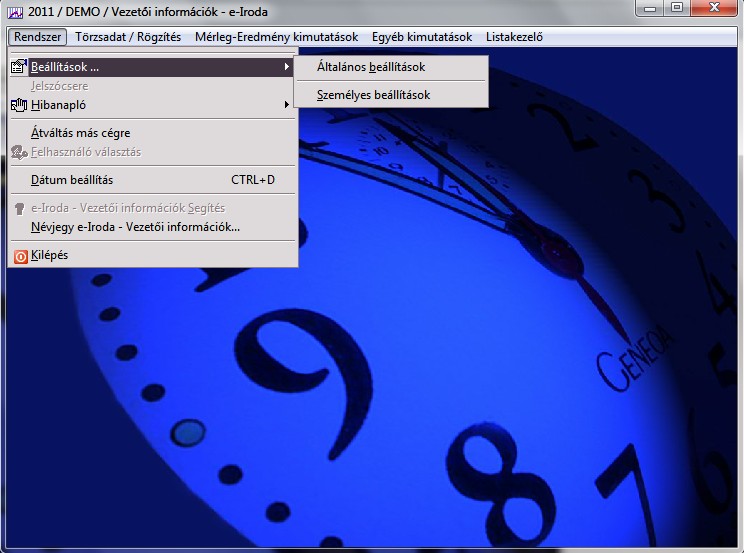Open Névjegy e-Iroda about entry
This screenshot has height=553, width=744.
click(135, 227)
